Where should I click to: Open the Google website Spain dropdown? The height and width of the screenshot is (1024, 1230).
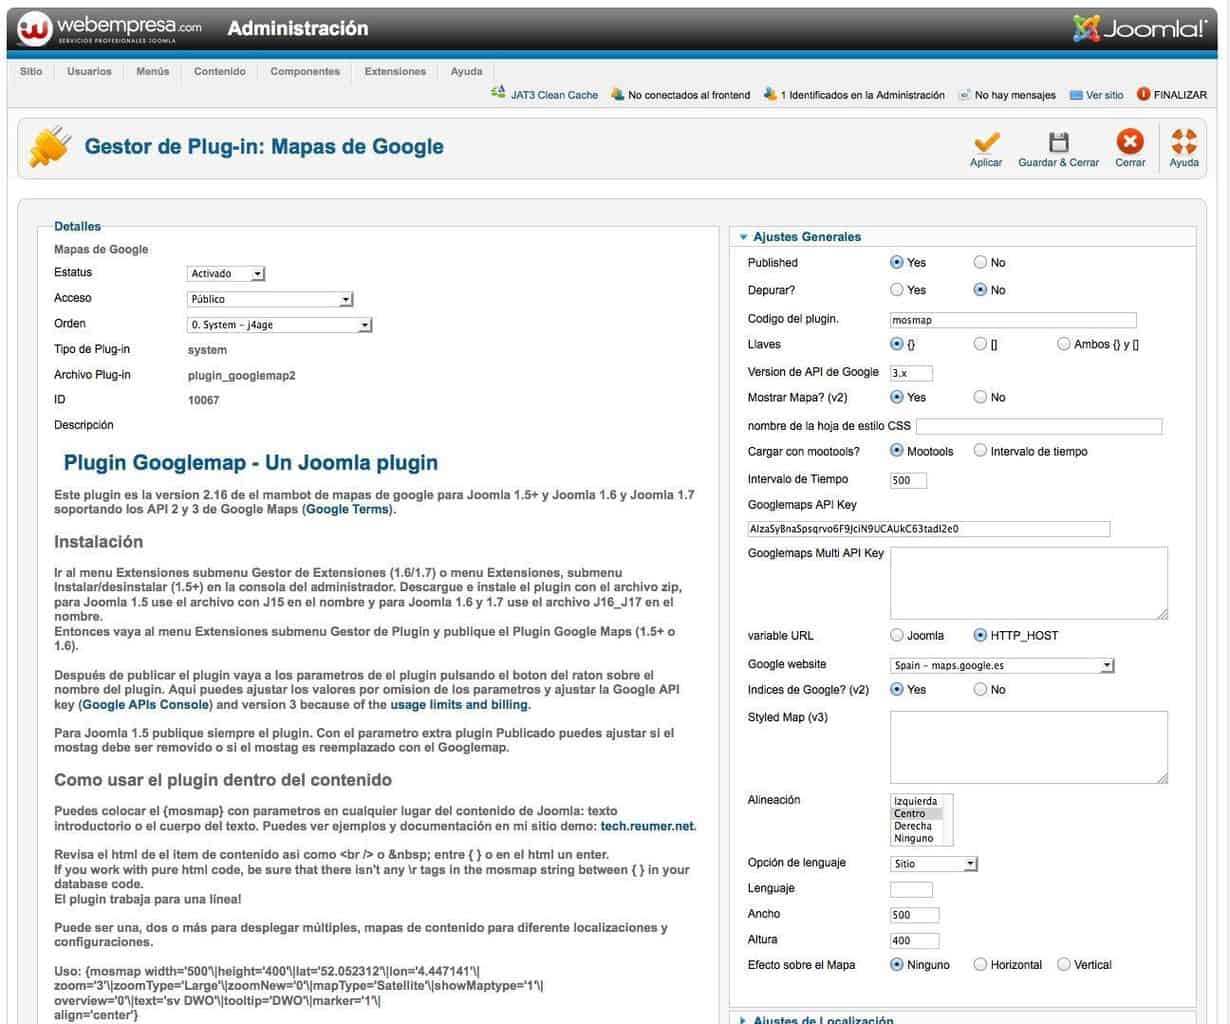point(1002,665)
